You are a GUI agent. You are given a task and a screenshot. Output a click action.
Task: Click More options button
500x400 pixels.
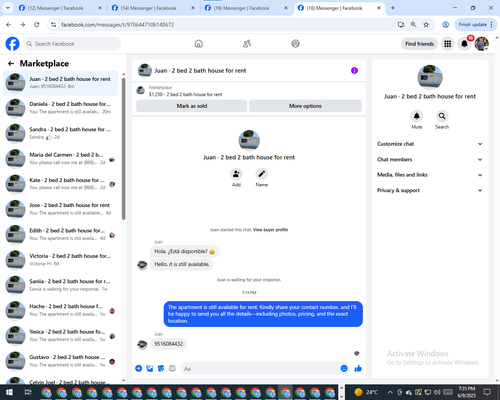pos(305,106)
